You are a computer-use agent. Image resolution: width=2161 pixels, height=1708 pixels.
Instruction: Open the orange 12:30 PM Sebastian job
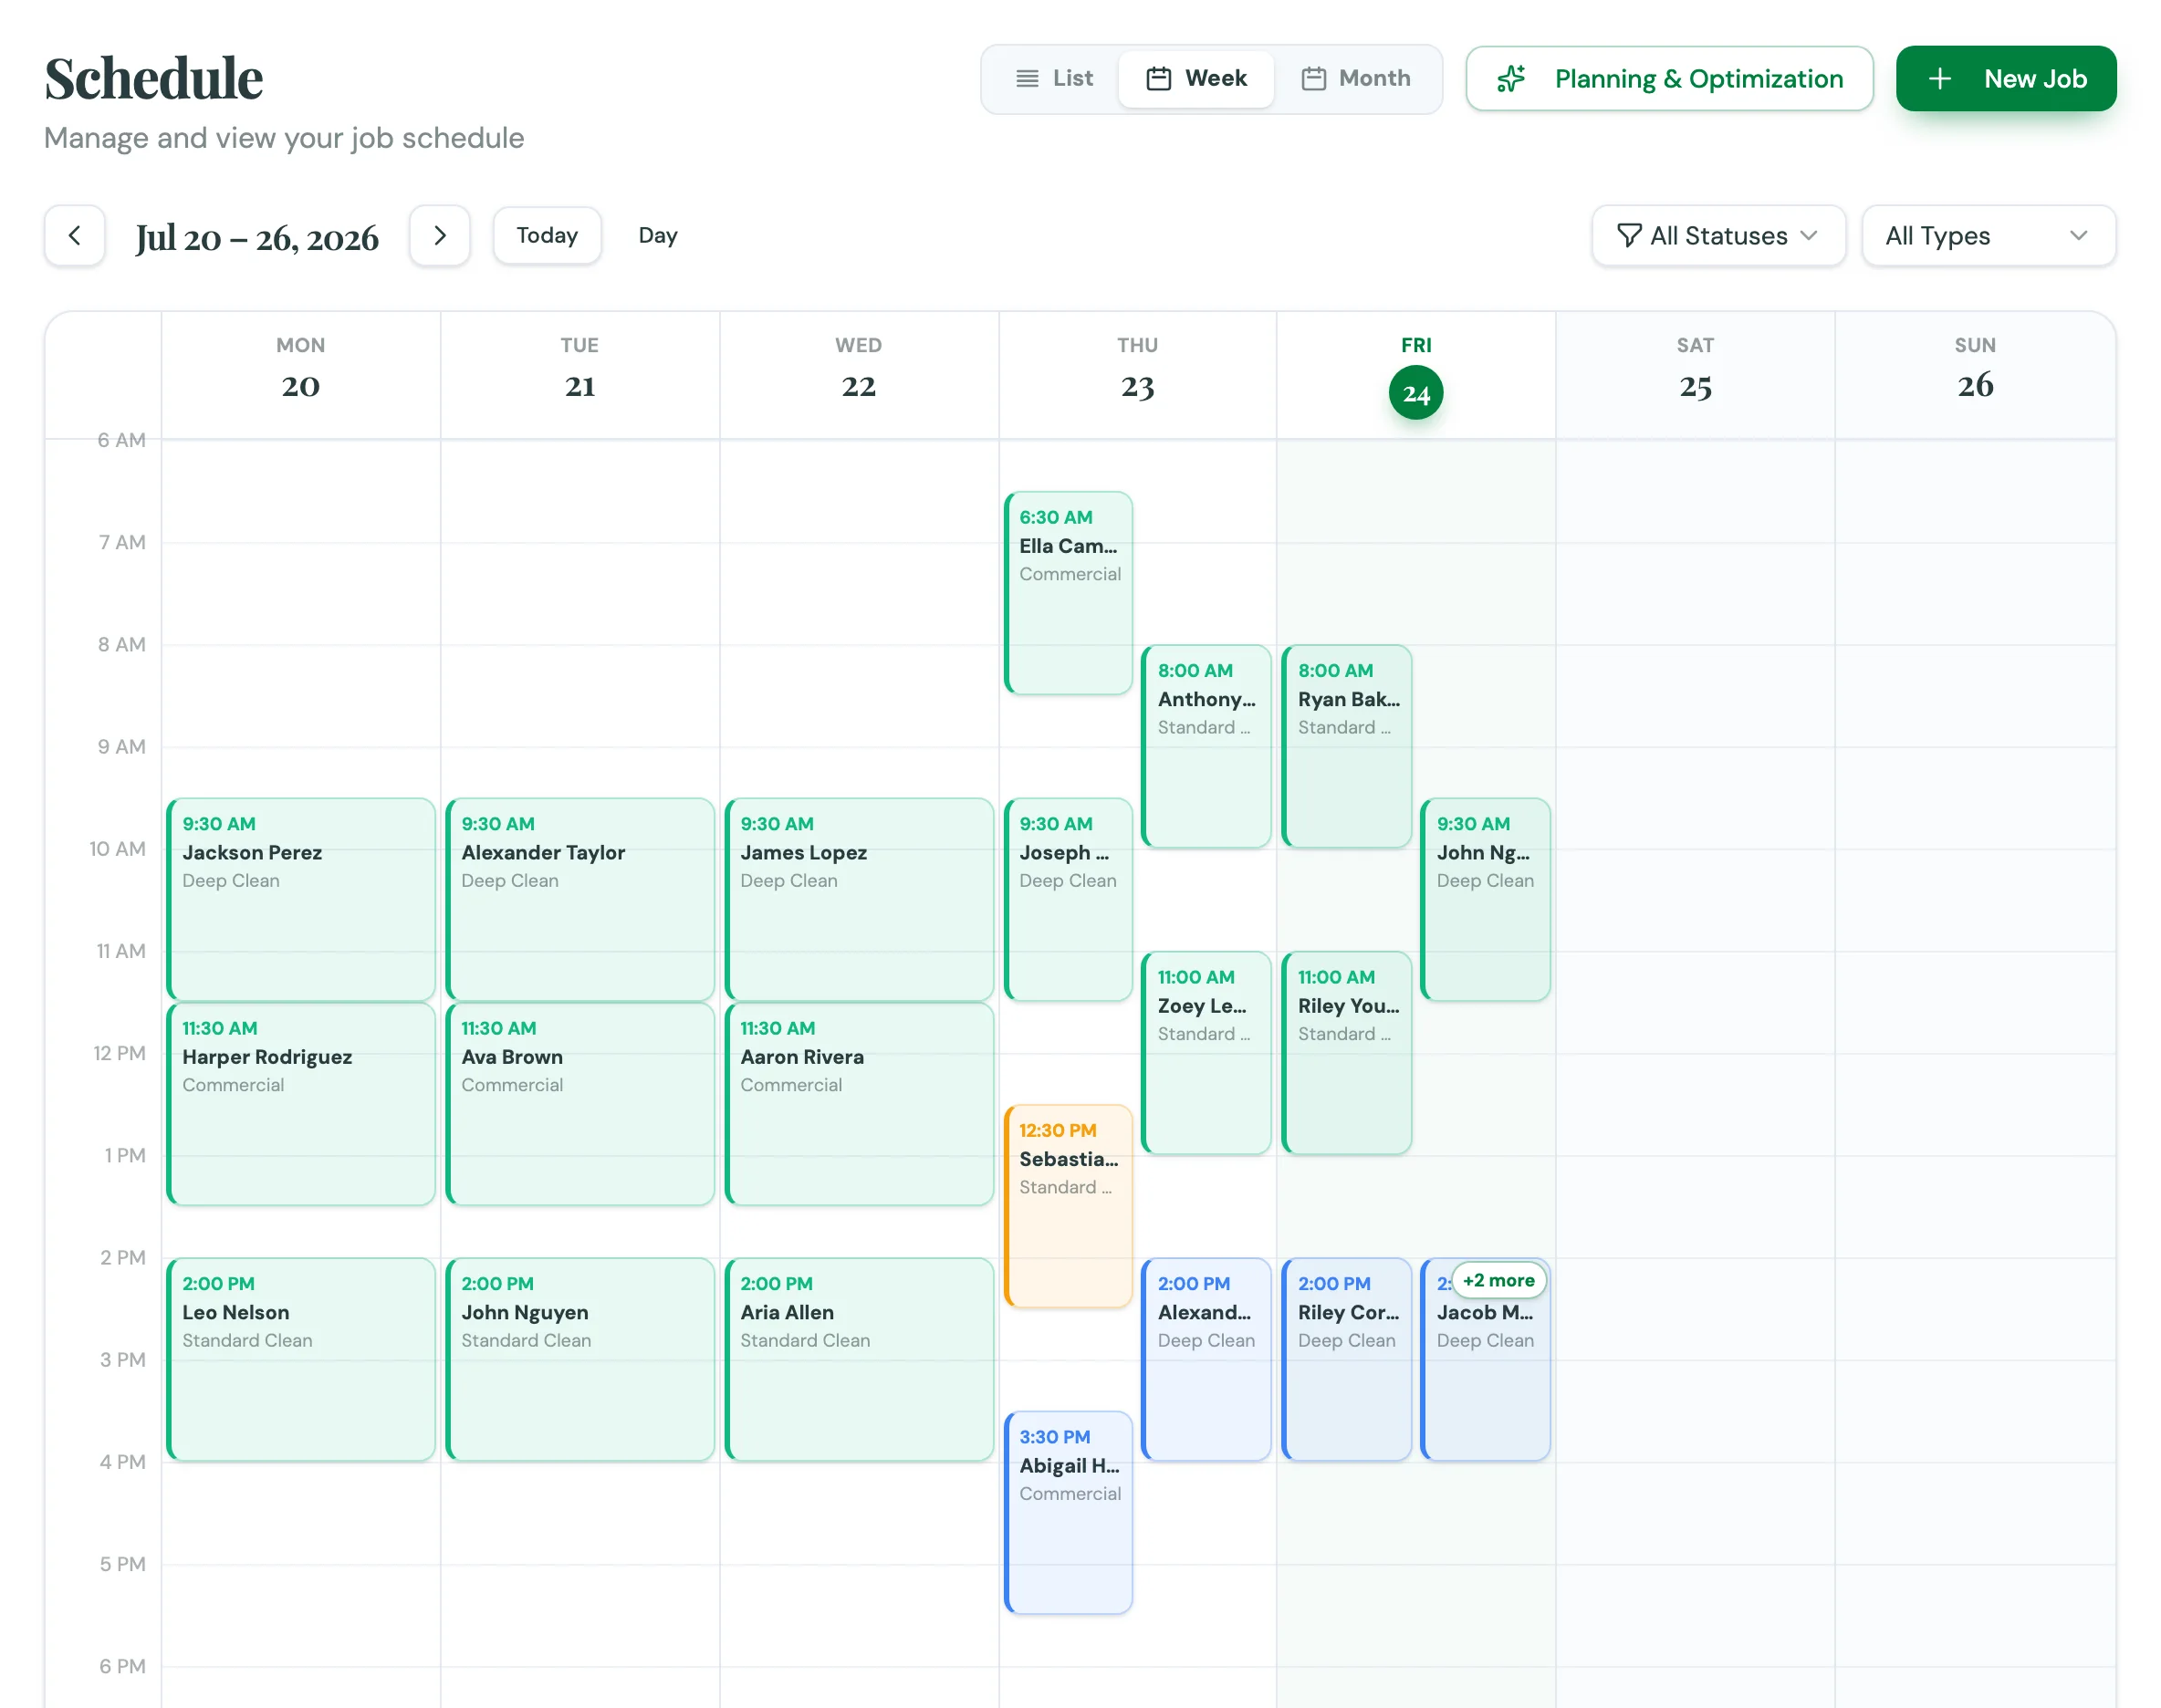pos(1068,1206)
